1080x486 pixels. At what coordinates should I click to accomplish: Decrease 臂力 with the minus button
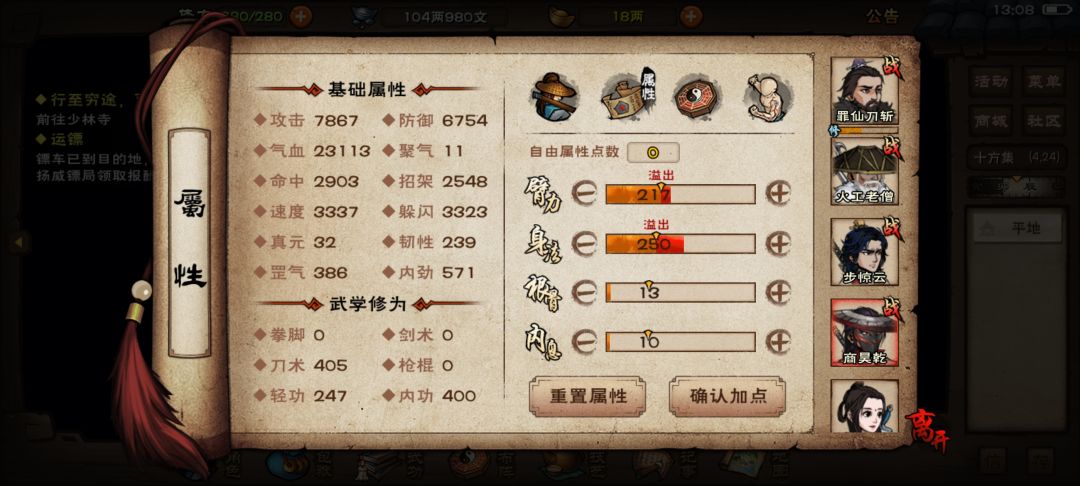(x=584, y=194)
